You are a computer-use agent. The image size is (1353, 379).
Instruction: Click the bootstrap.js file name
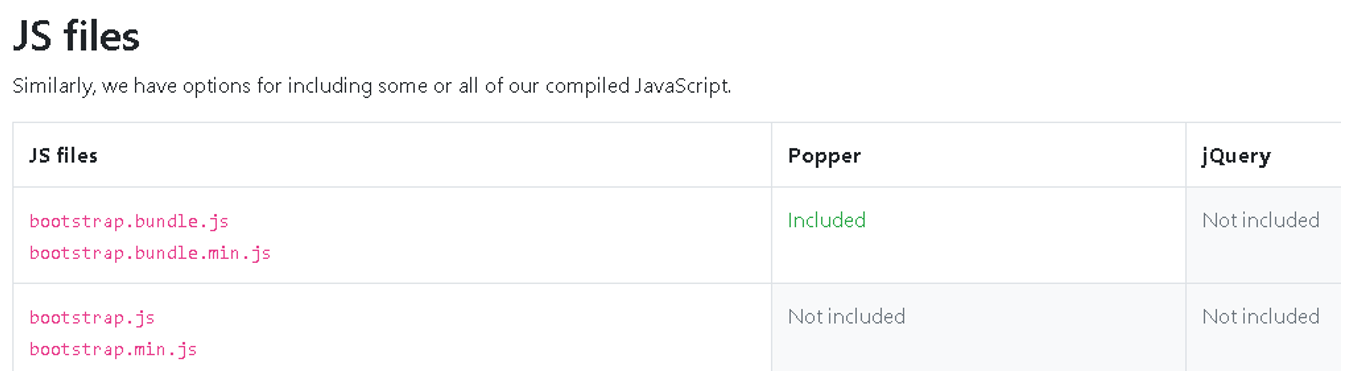click(x=92, y=318)
